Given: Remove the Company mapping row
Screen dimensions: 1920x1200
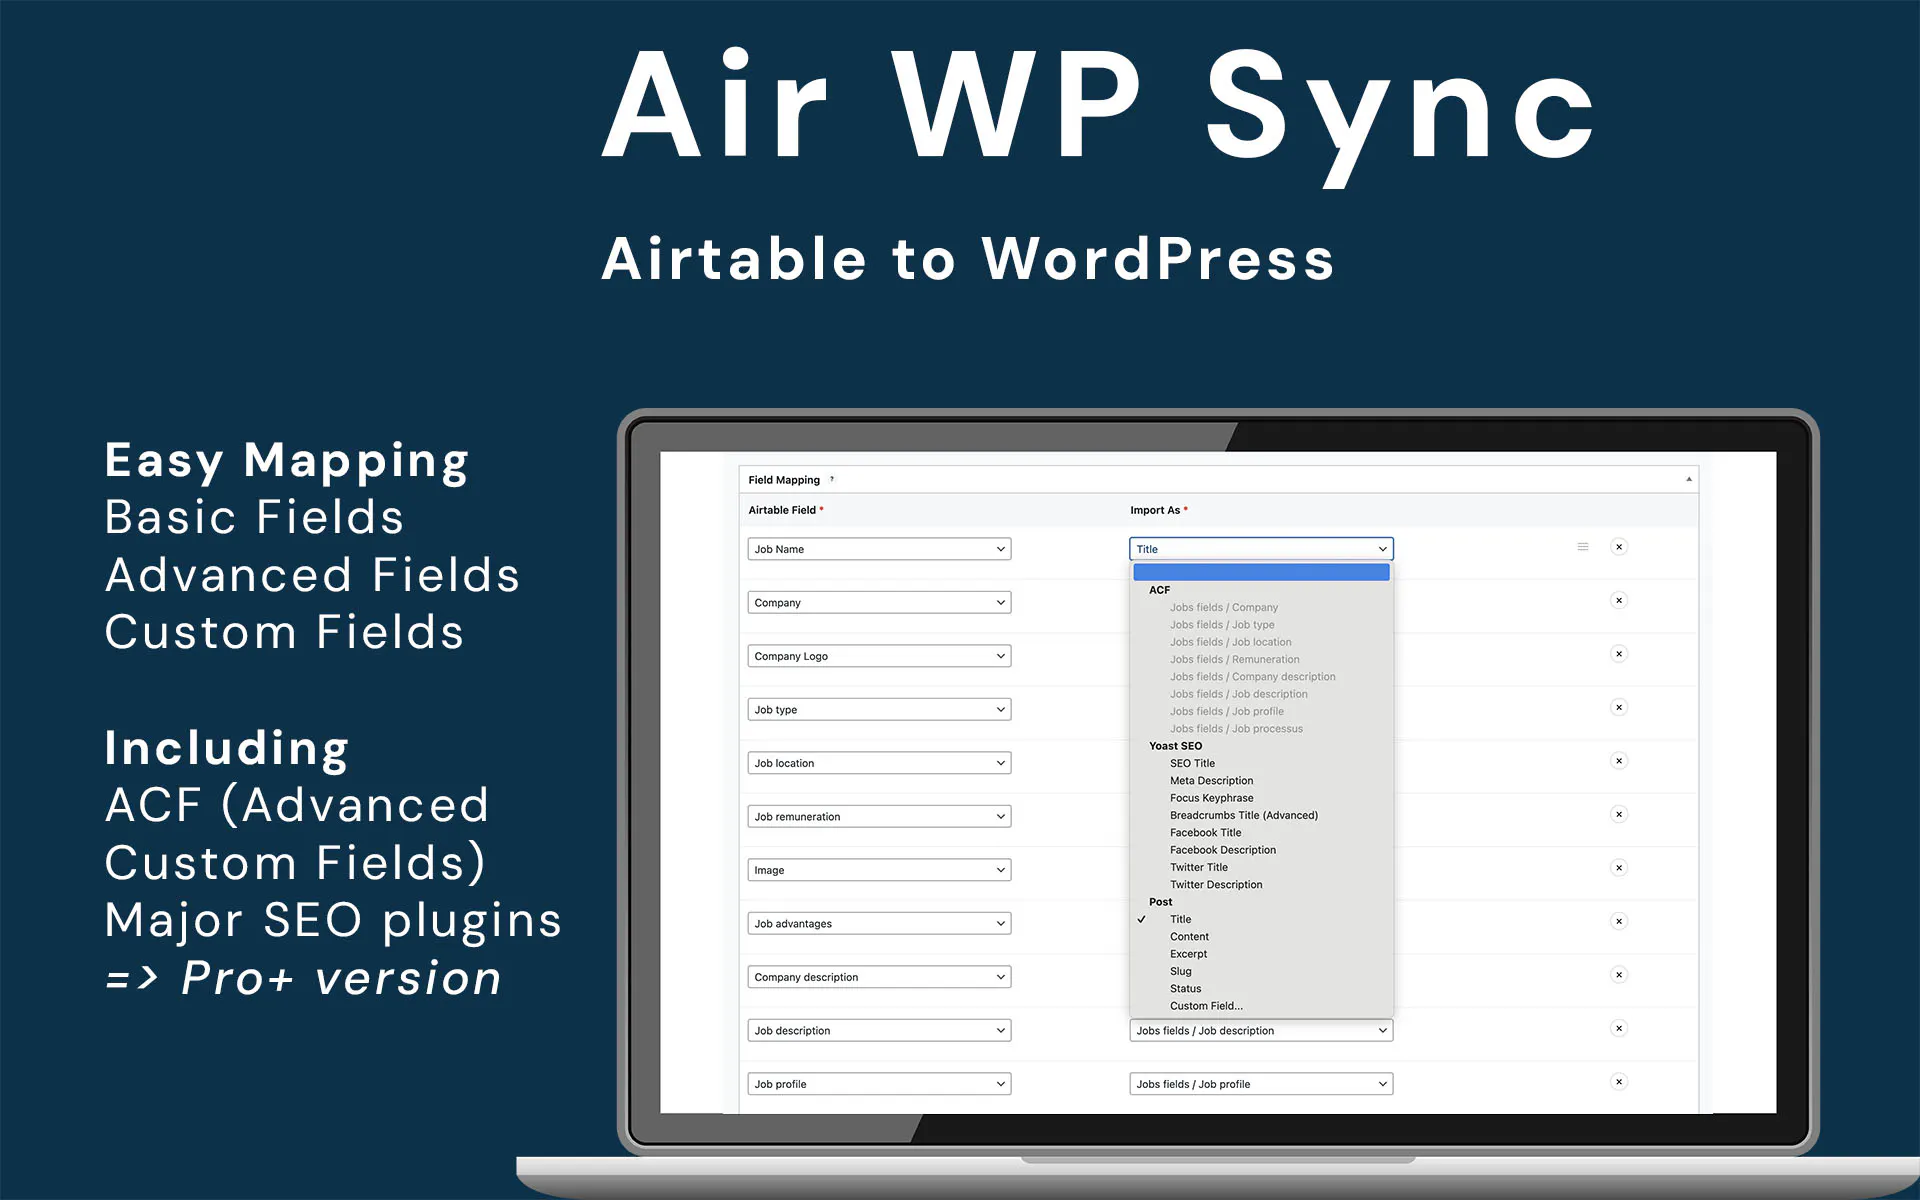Looking at the screenshot, I should coord(1619,600).
